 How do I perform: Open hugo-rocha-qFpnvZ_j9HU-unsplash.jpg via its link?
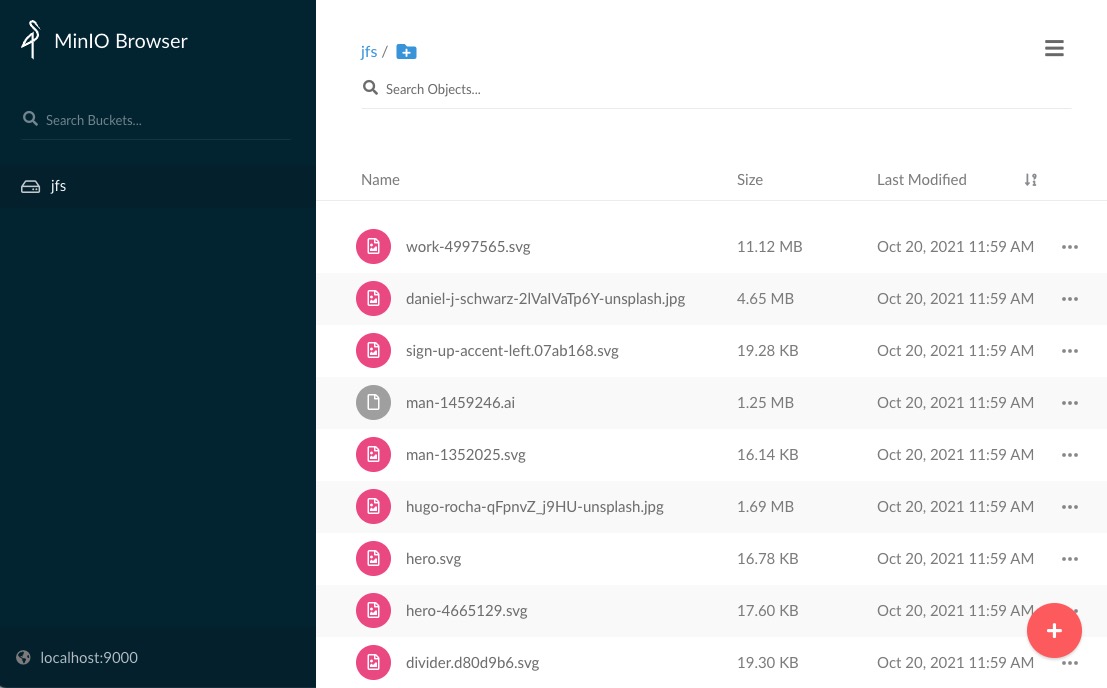pos(534,506)
